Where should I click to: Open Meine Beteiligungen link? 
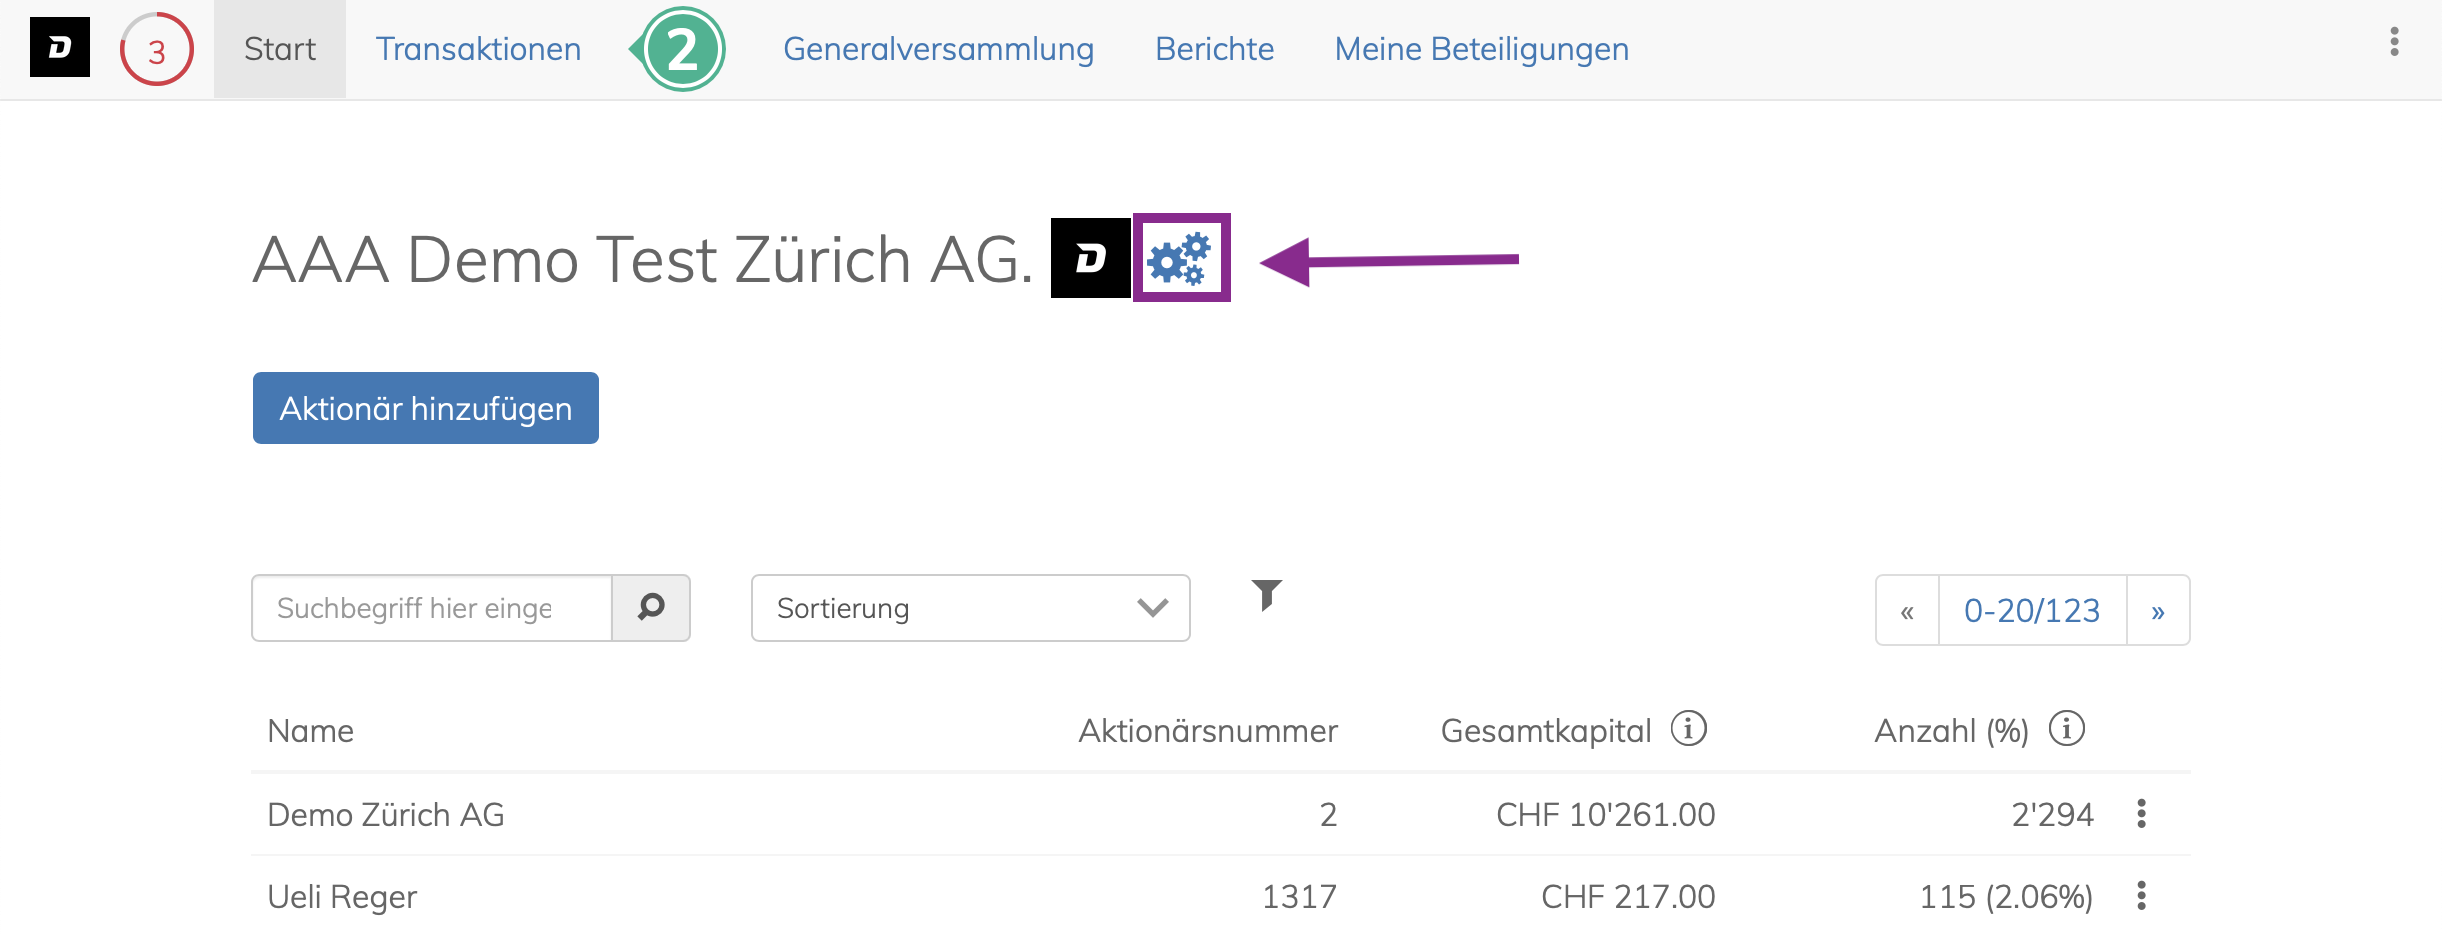pos(1481,49)
